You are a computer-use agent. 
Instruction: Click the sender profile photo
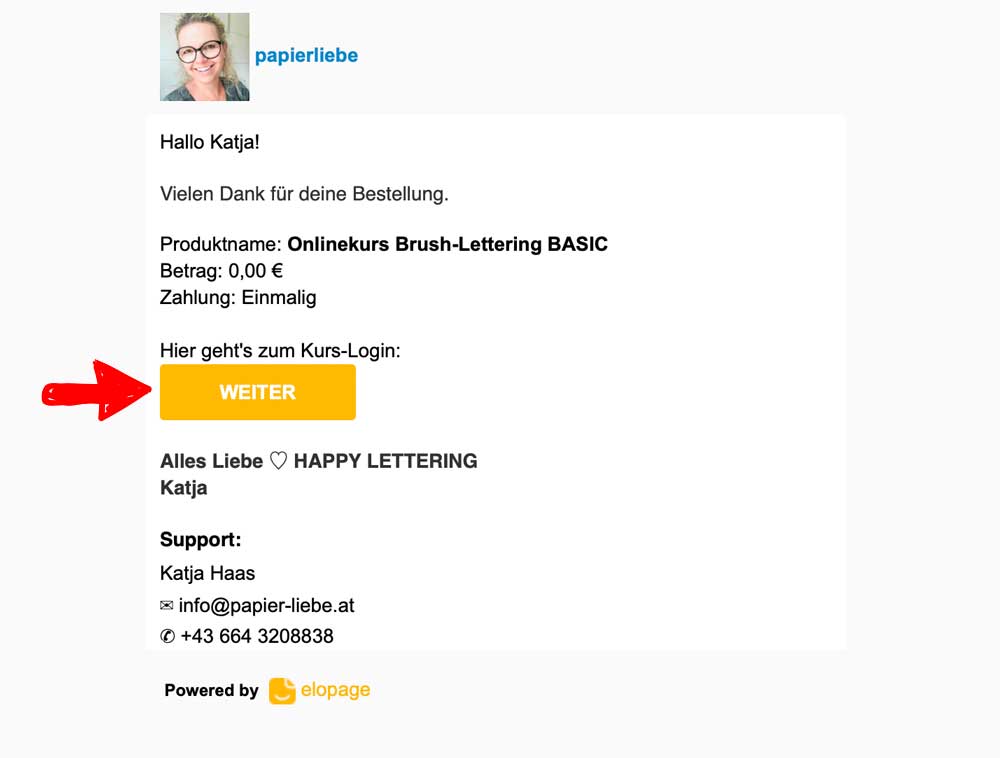pos(205,57)
